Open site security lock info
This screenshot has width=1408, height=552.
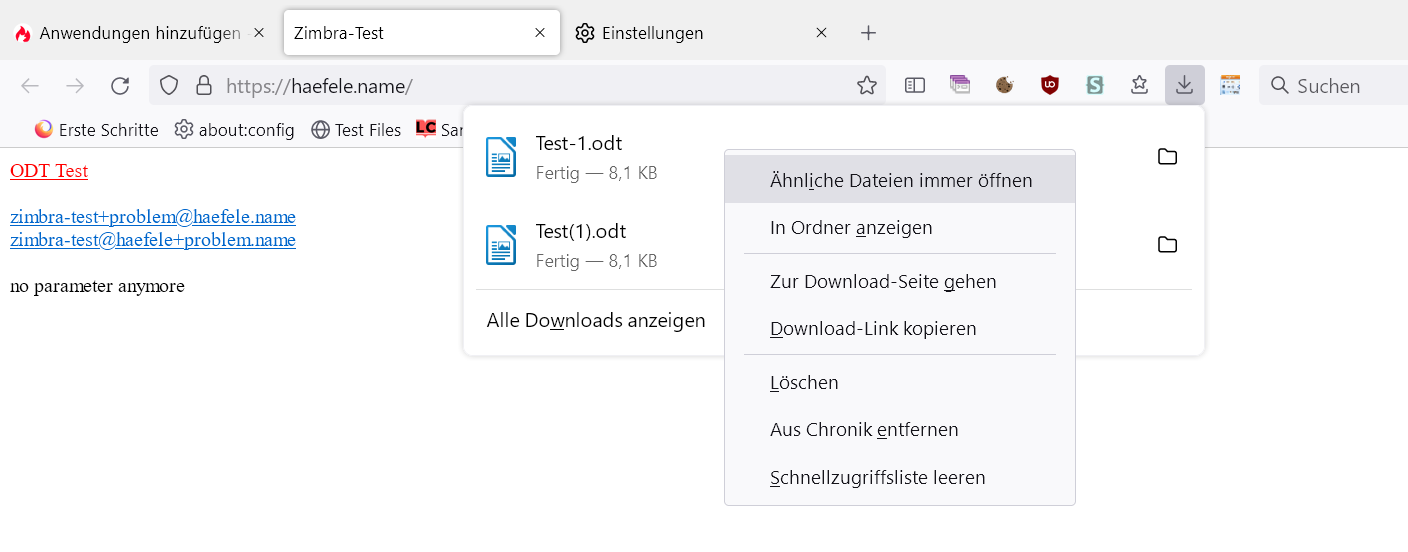[204, 86]
